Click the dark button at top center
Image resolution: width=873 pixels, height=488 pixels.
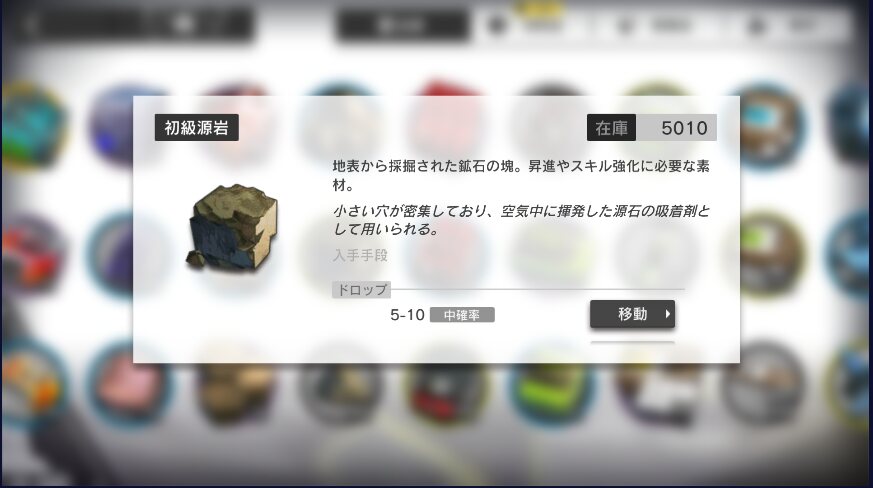point(402,25)
